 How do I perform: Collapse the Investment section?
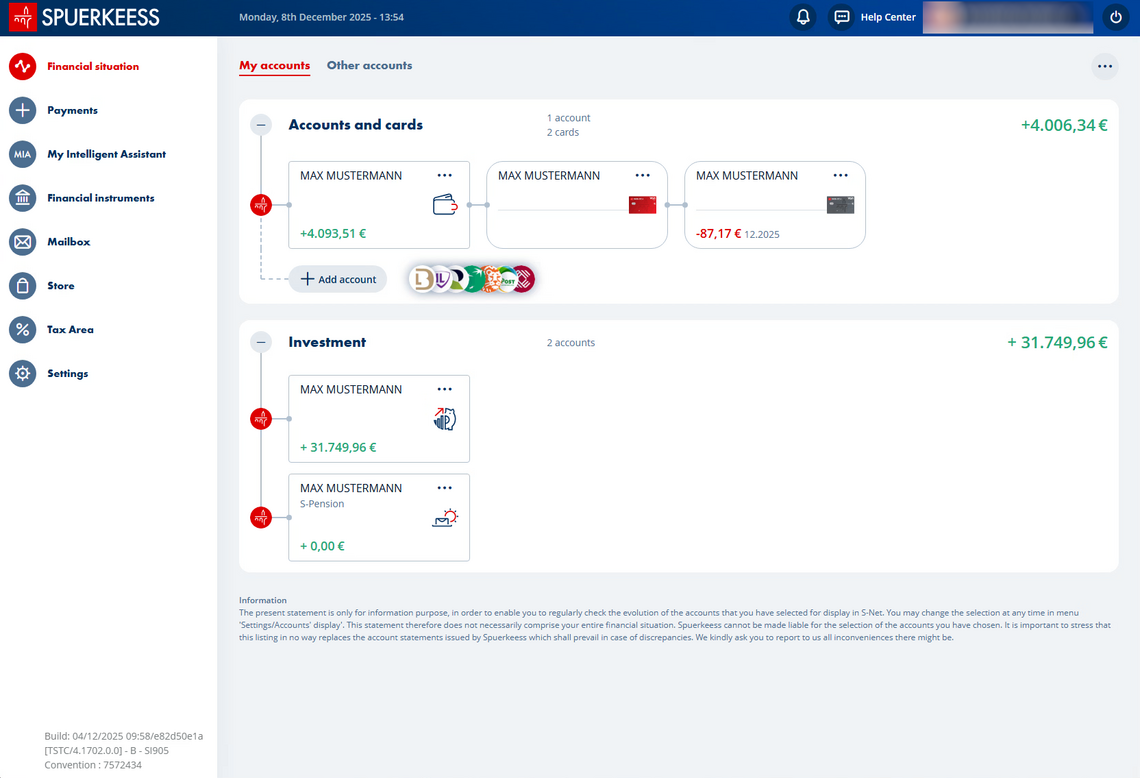coord(261,342)
